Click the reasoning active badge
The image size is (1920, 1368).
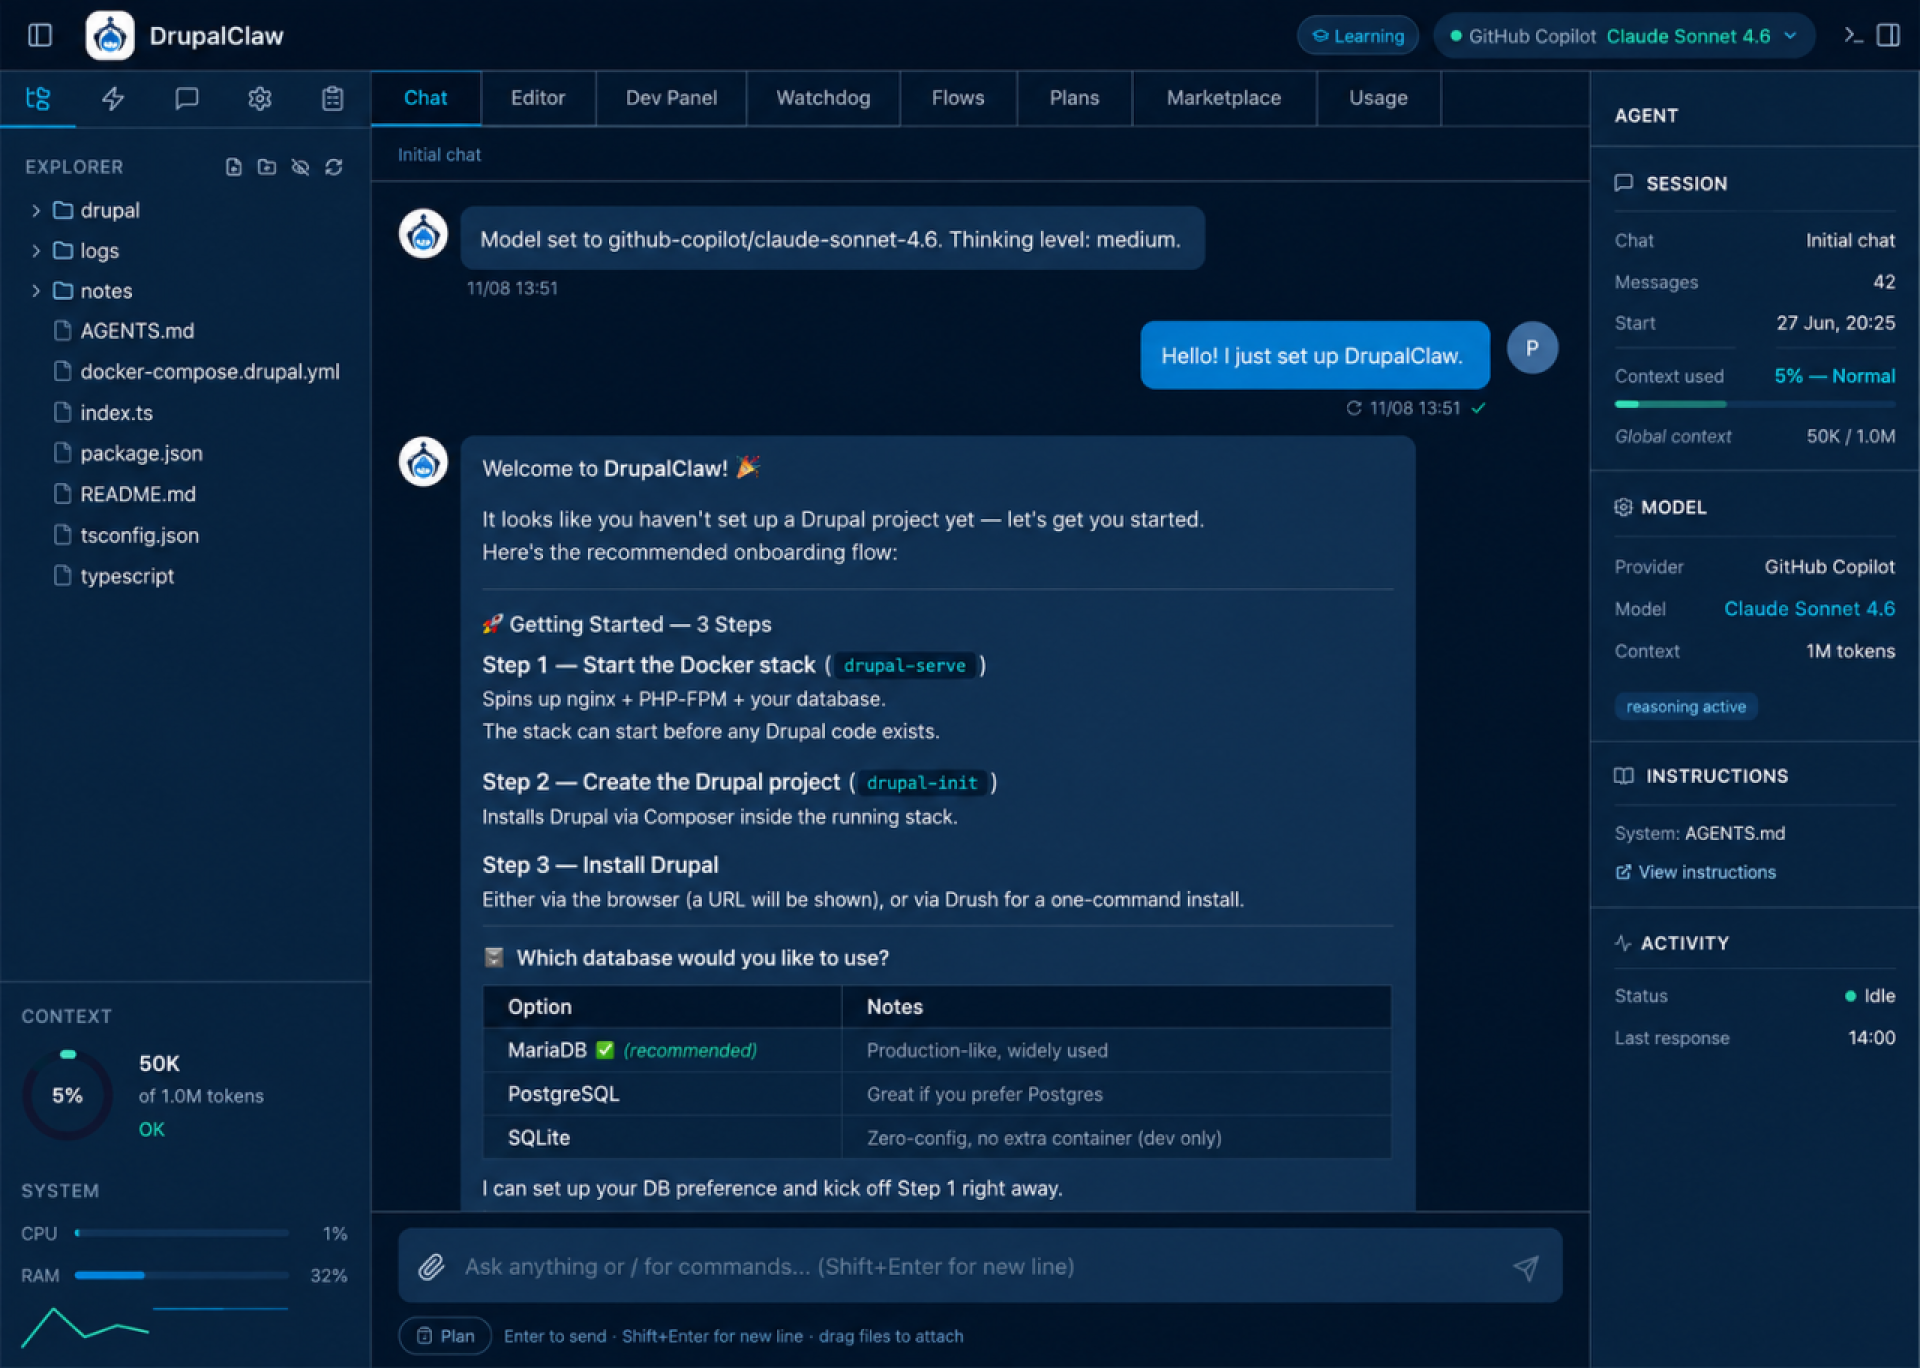[1686, 706]
